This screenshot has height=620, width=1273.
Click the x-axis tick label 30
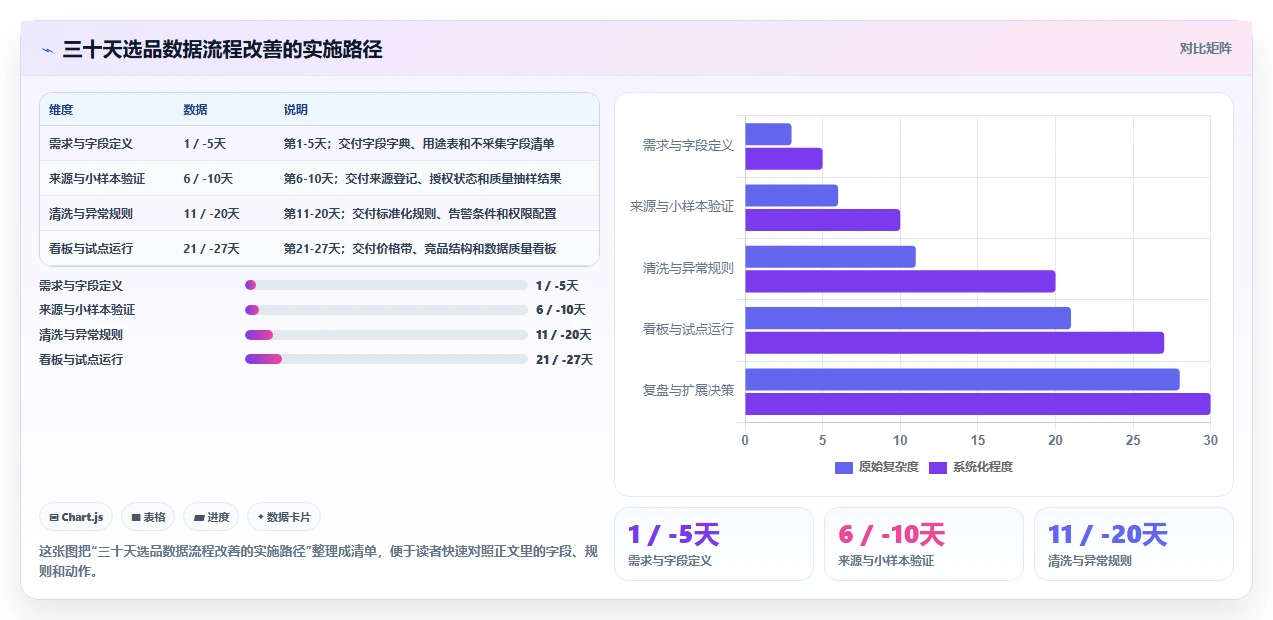click(1210, 440)
